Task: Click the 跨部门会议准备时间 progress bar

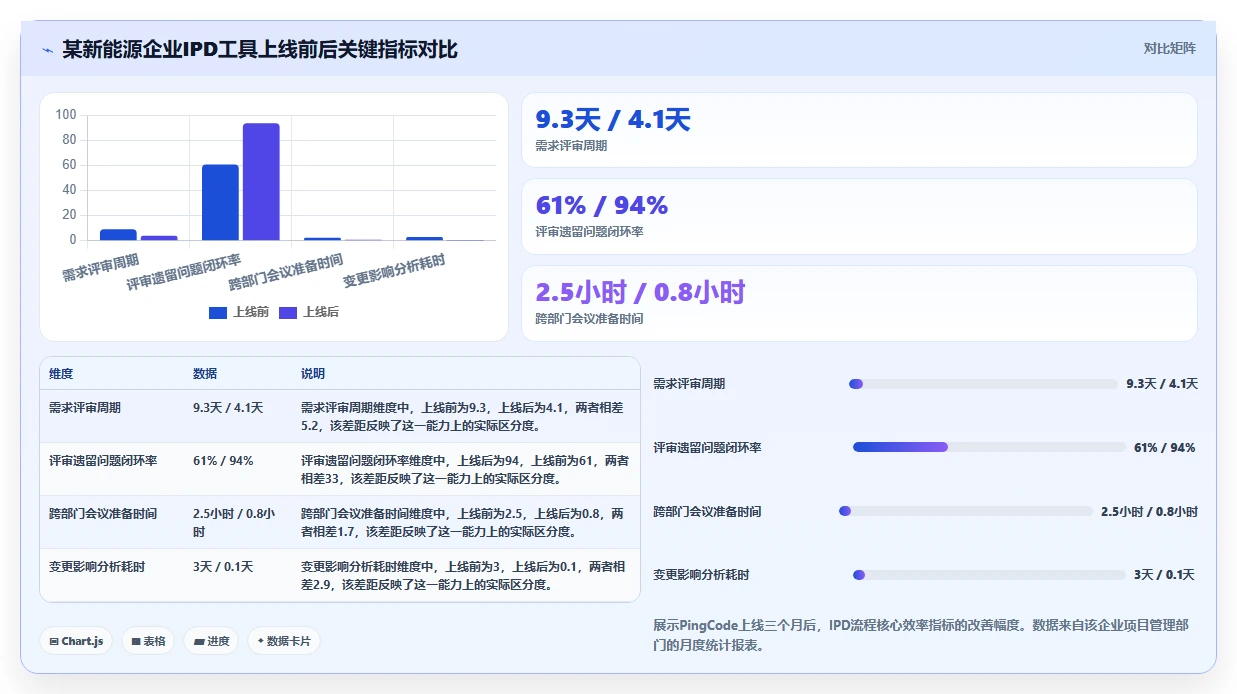Action: pos(966,511)
